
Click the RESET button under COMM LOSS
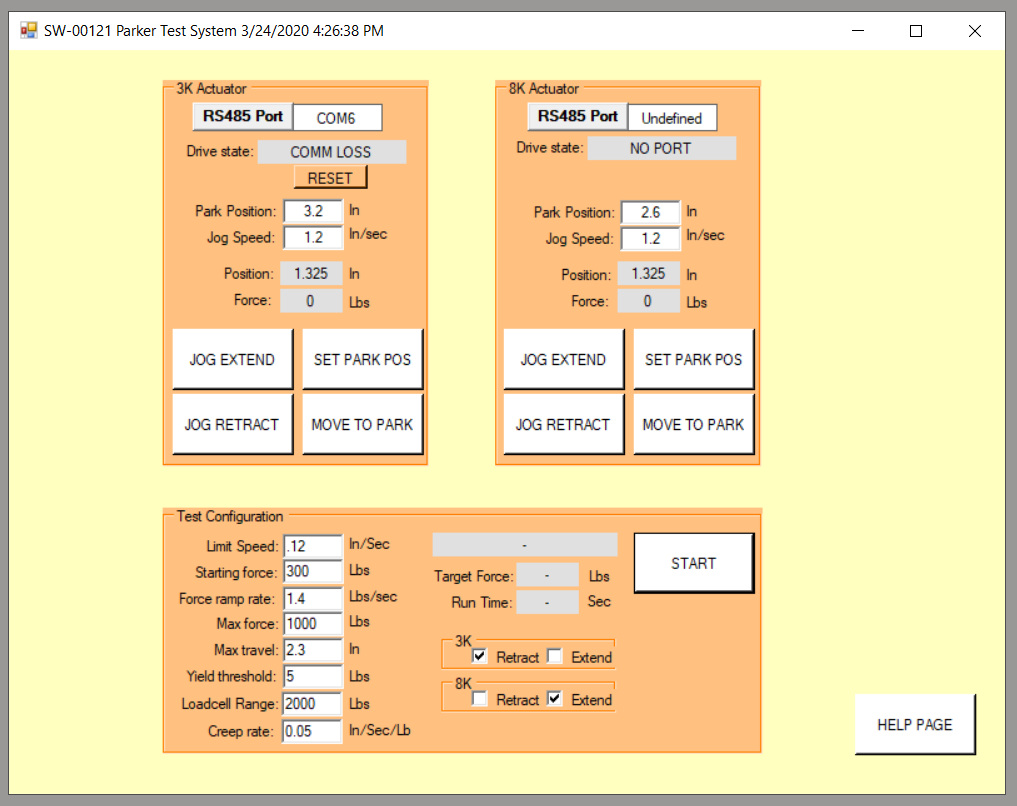(x=330, y=178)
